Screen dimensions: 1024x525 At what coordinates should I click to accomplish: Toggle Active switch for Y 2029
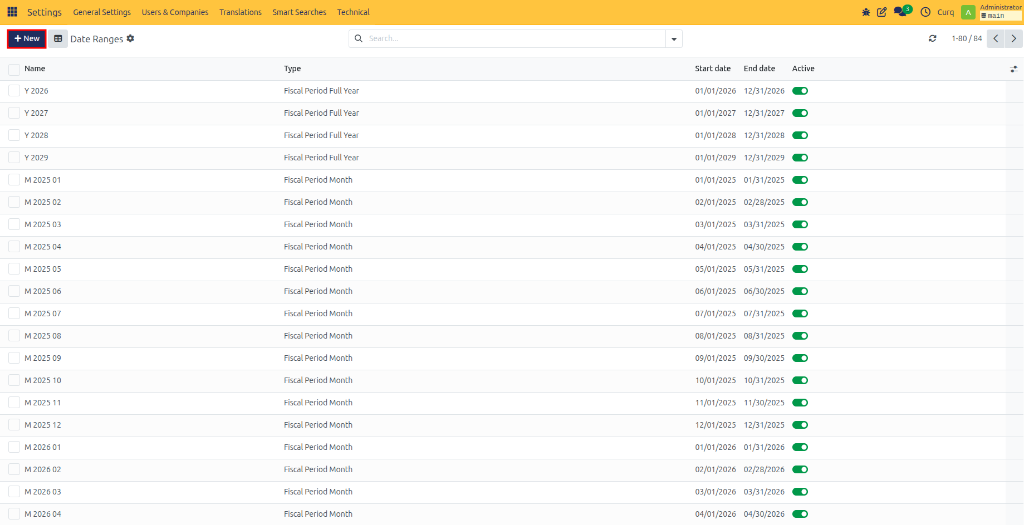tap(800, 157)
